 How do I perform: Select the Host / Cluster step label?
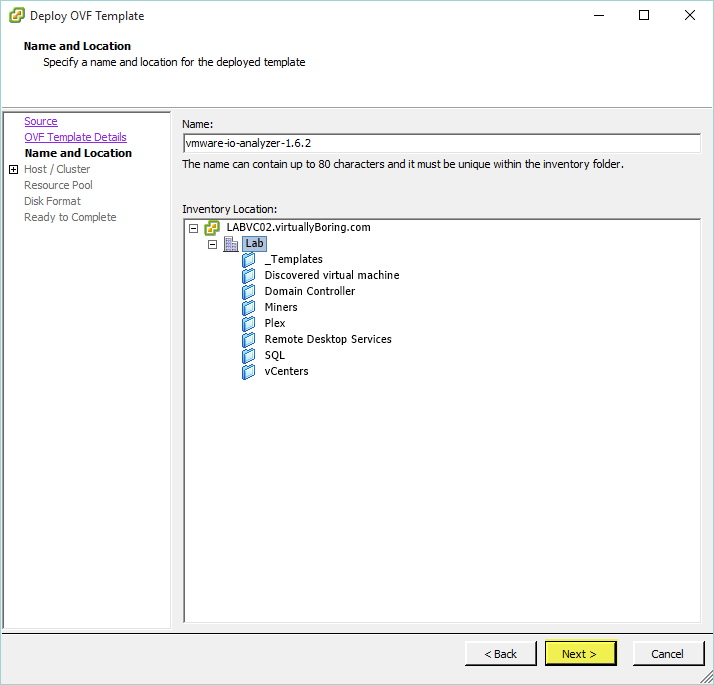[57, 169]
